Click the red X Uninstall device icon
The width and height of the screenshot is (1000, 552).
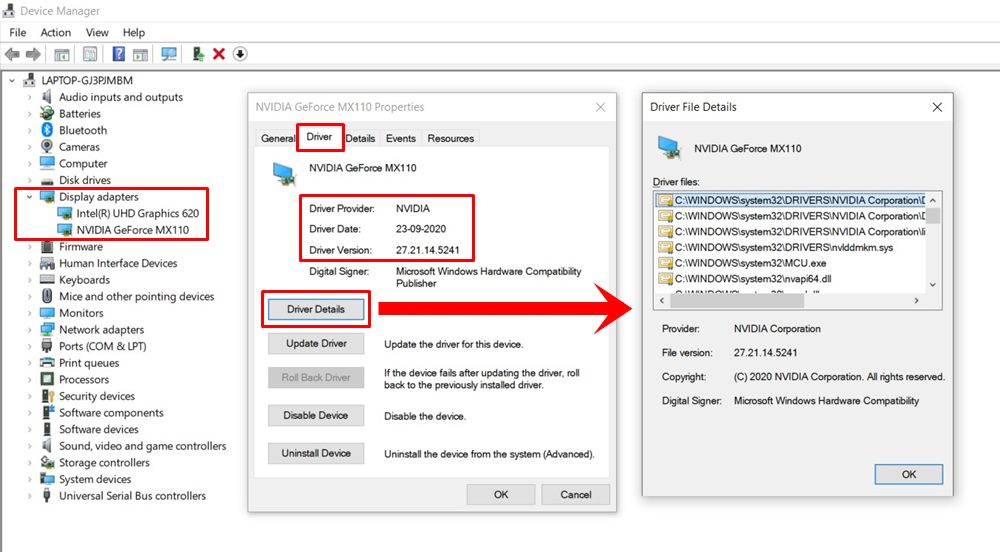pos(219,54)
